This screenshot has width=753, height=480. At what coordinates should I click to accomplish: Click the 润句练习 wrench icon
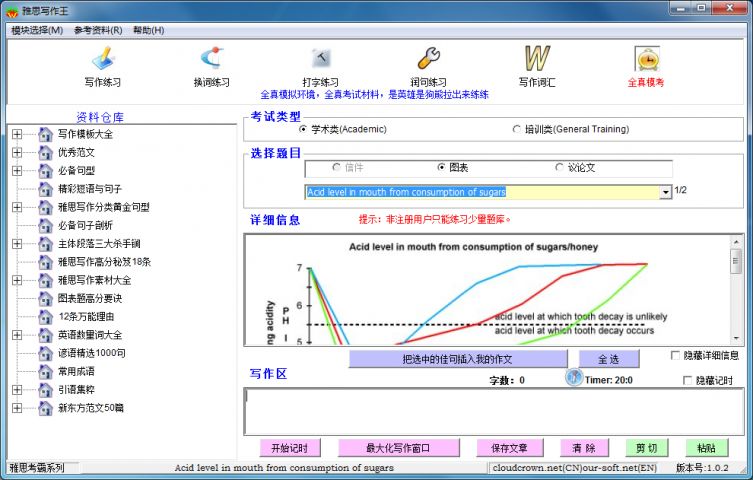(x=429, y=58)
